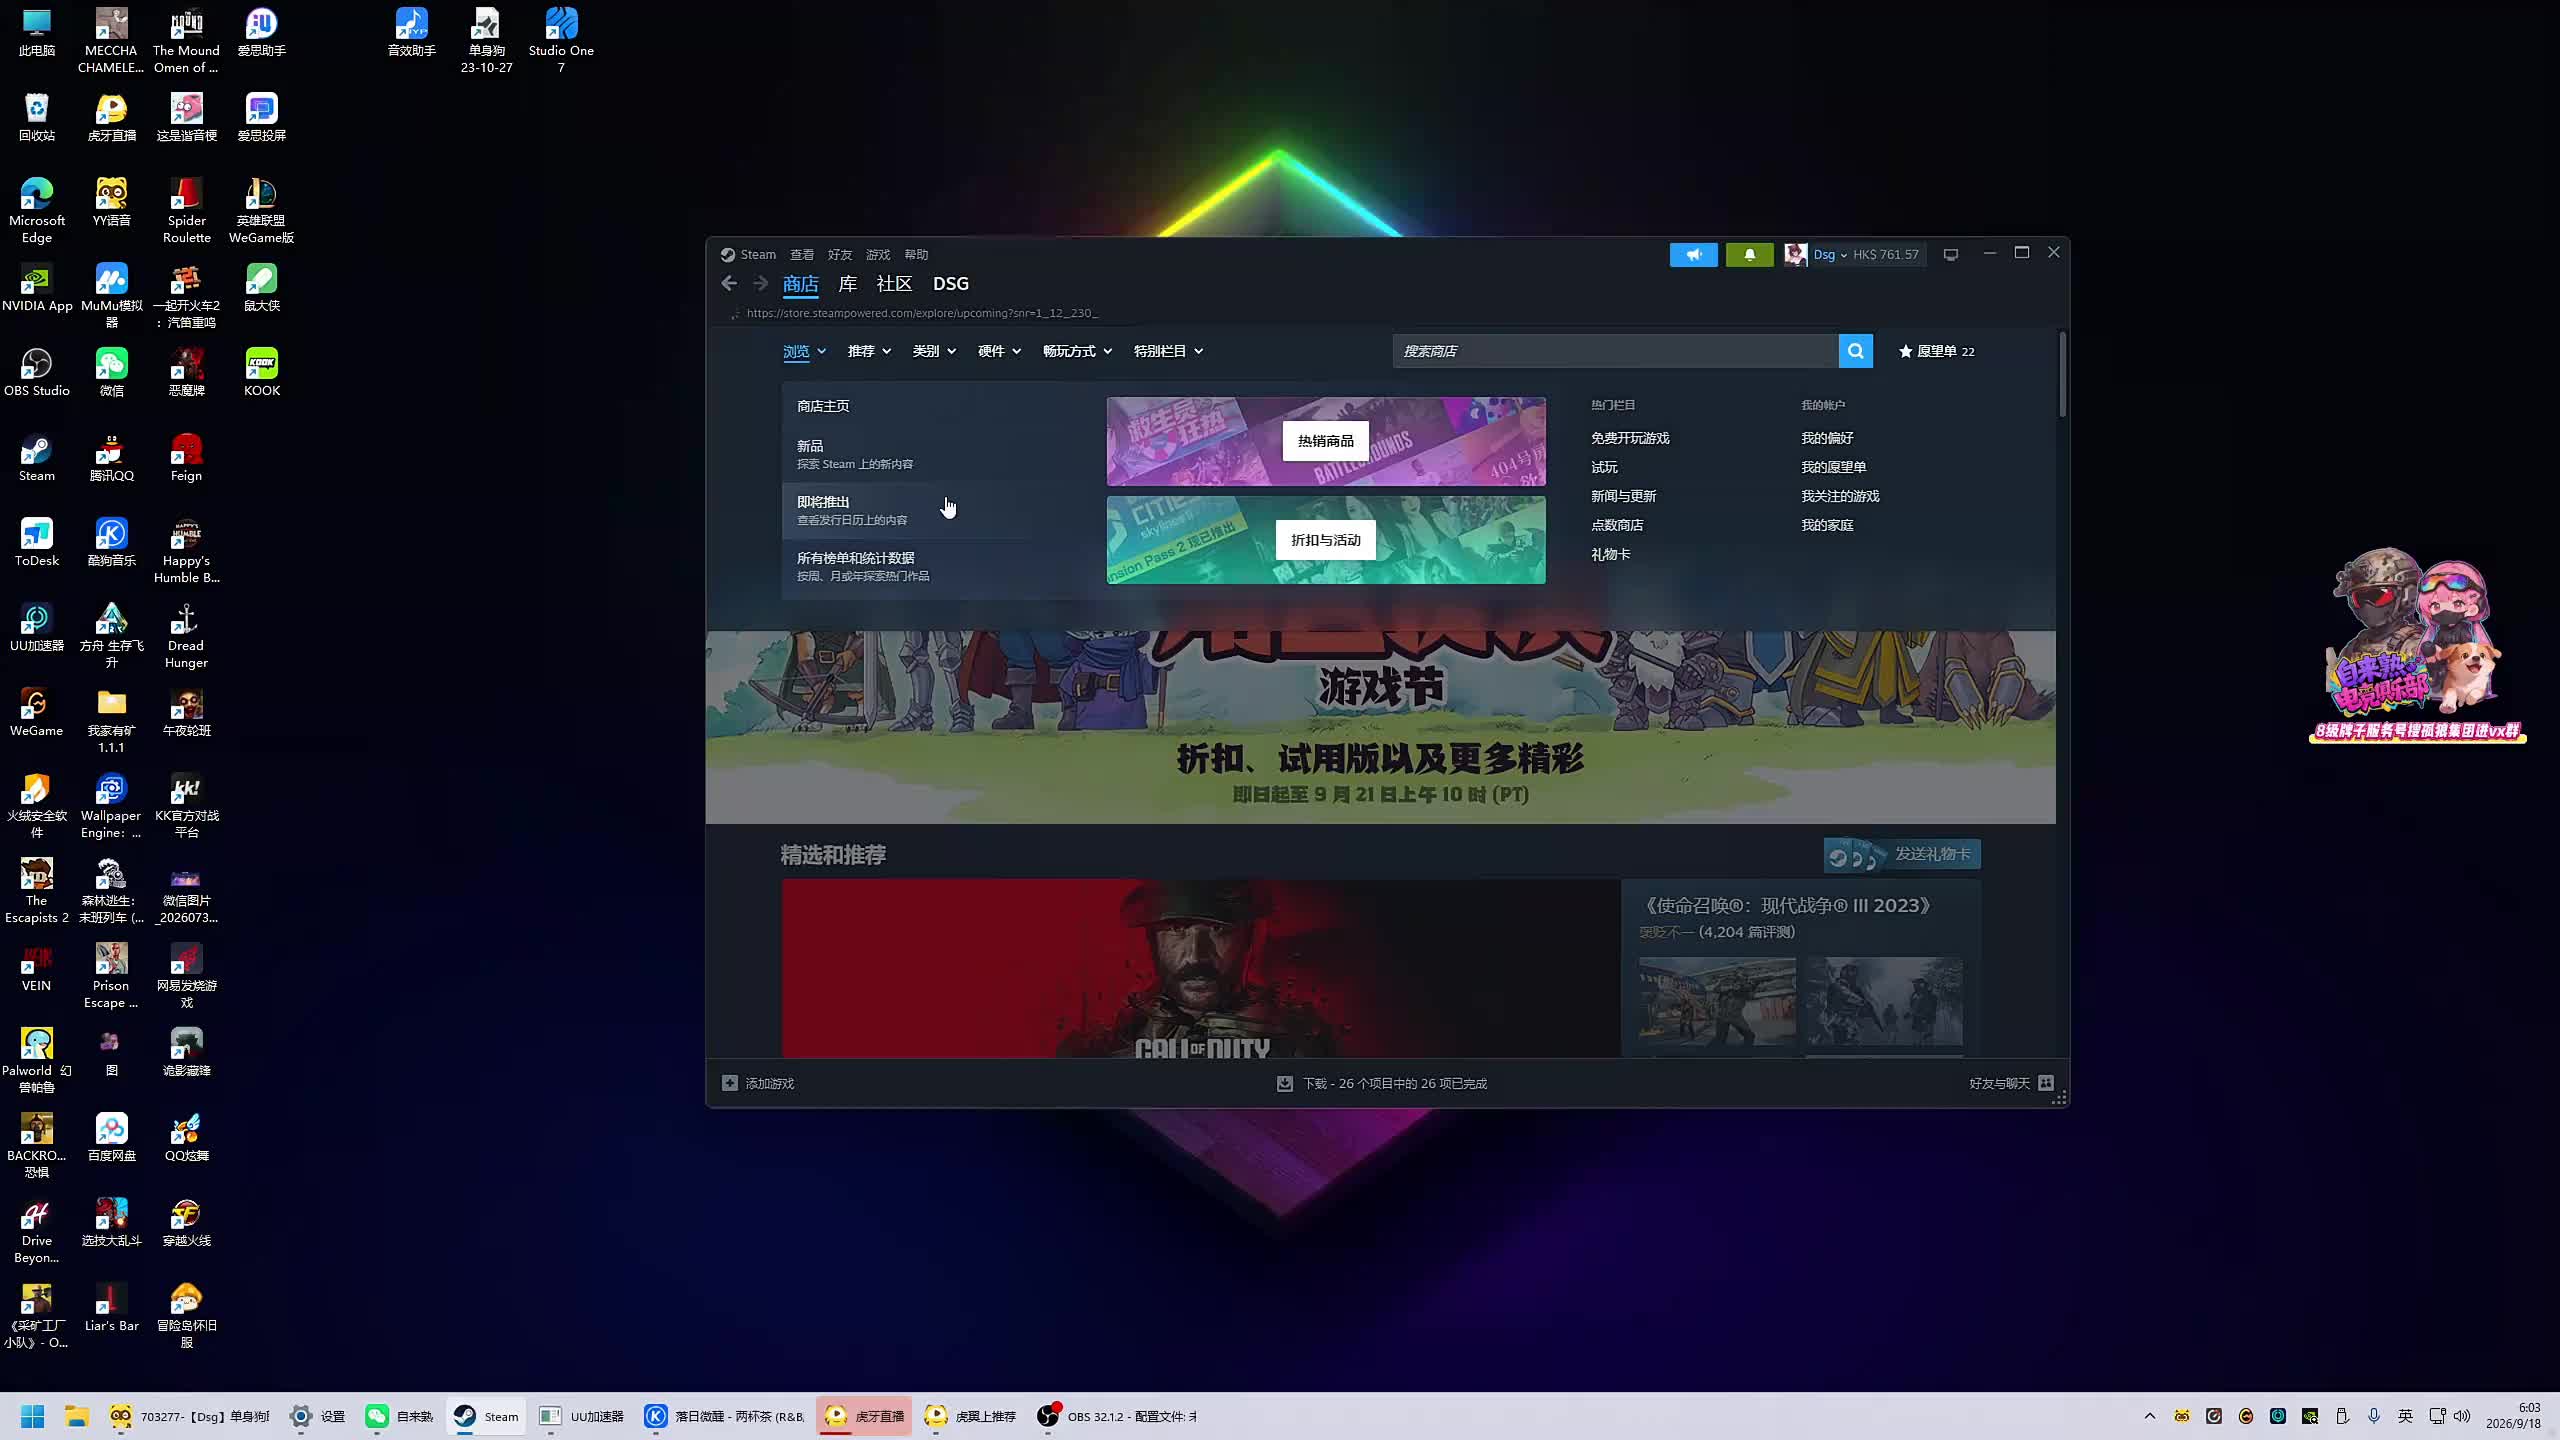Viewport: 2560px width, 1440px height.
Task: Expand the 特别栏目 dropdown
Action: pyautogui.click(x=1168, y=351)
